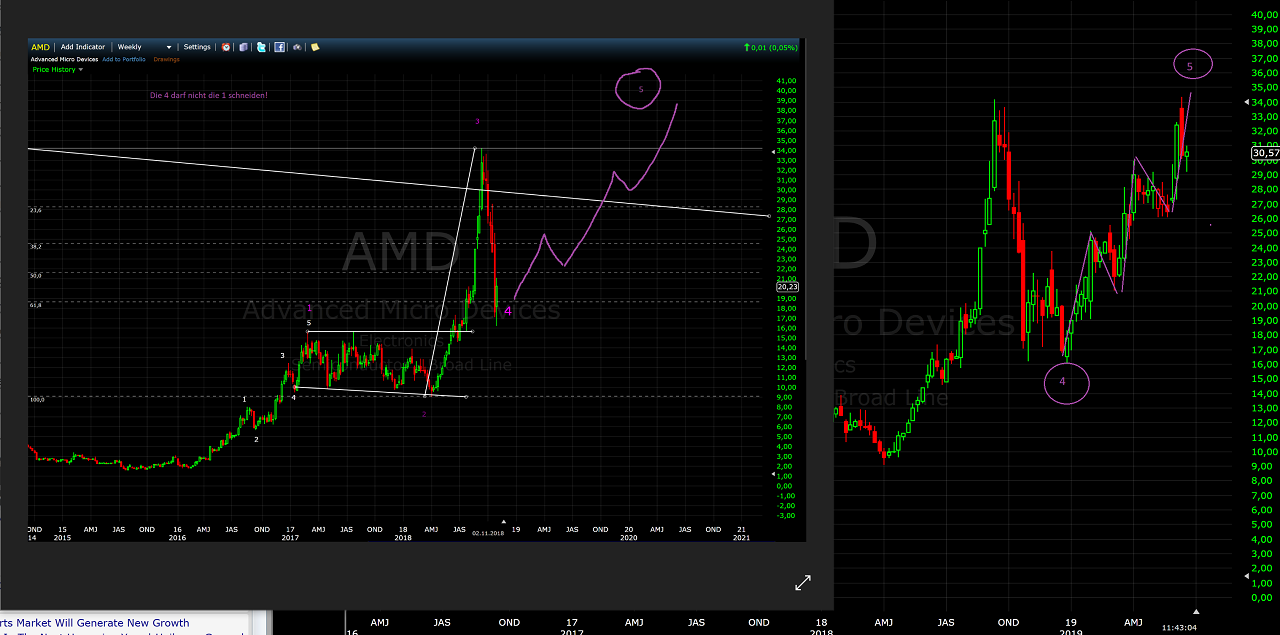Open the Weekly timeframe dropdown
This screenshot has height=635, width=1280.
click(x=144, y=47)
